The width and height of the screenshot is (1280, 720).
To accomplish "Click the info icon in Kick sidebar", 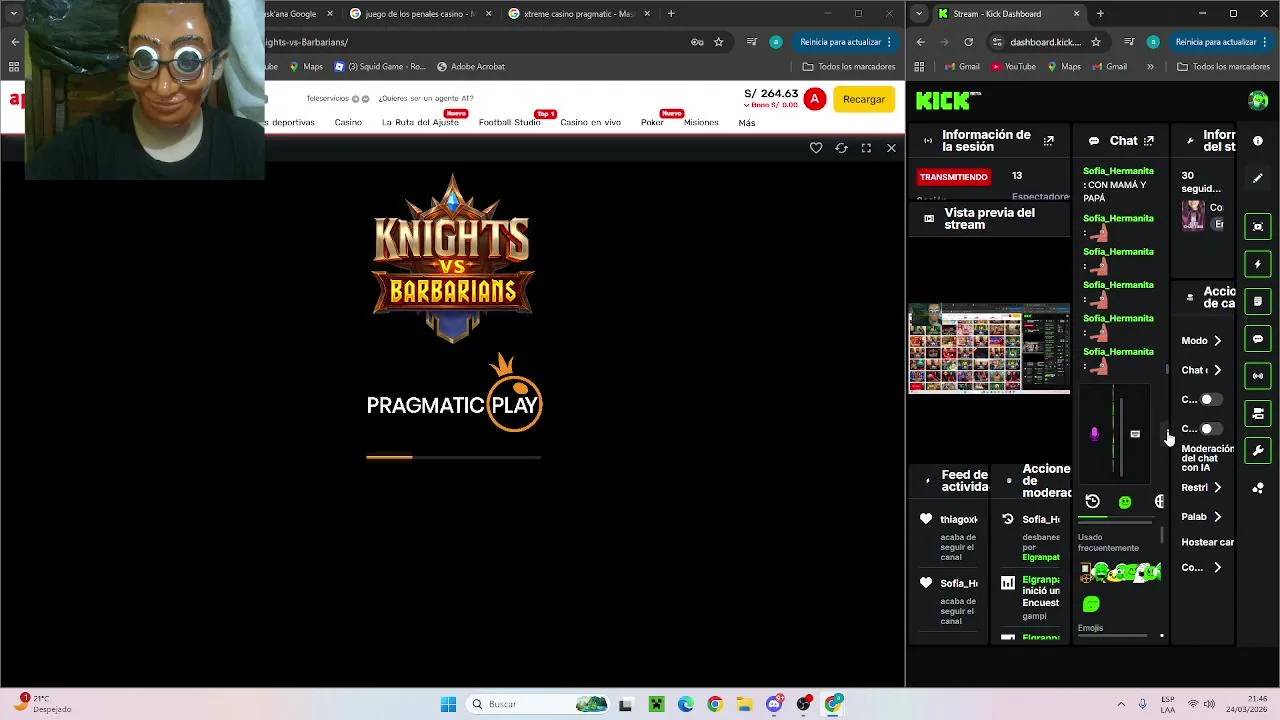I will [x=1258, y=141].
